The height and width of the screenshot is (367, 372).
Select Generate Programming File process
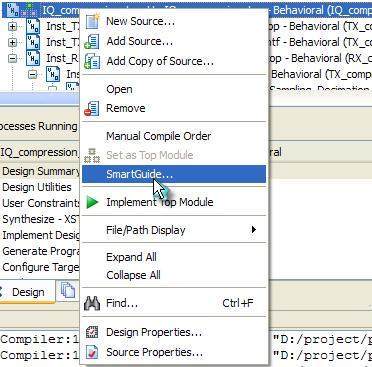(41, 251)
